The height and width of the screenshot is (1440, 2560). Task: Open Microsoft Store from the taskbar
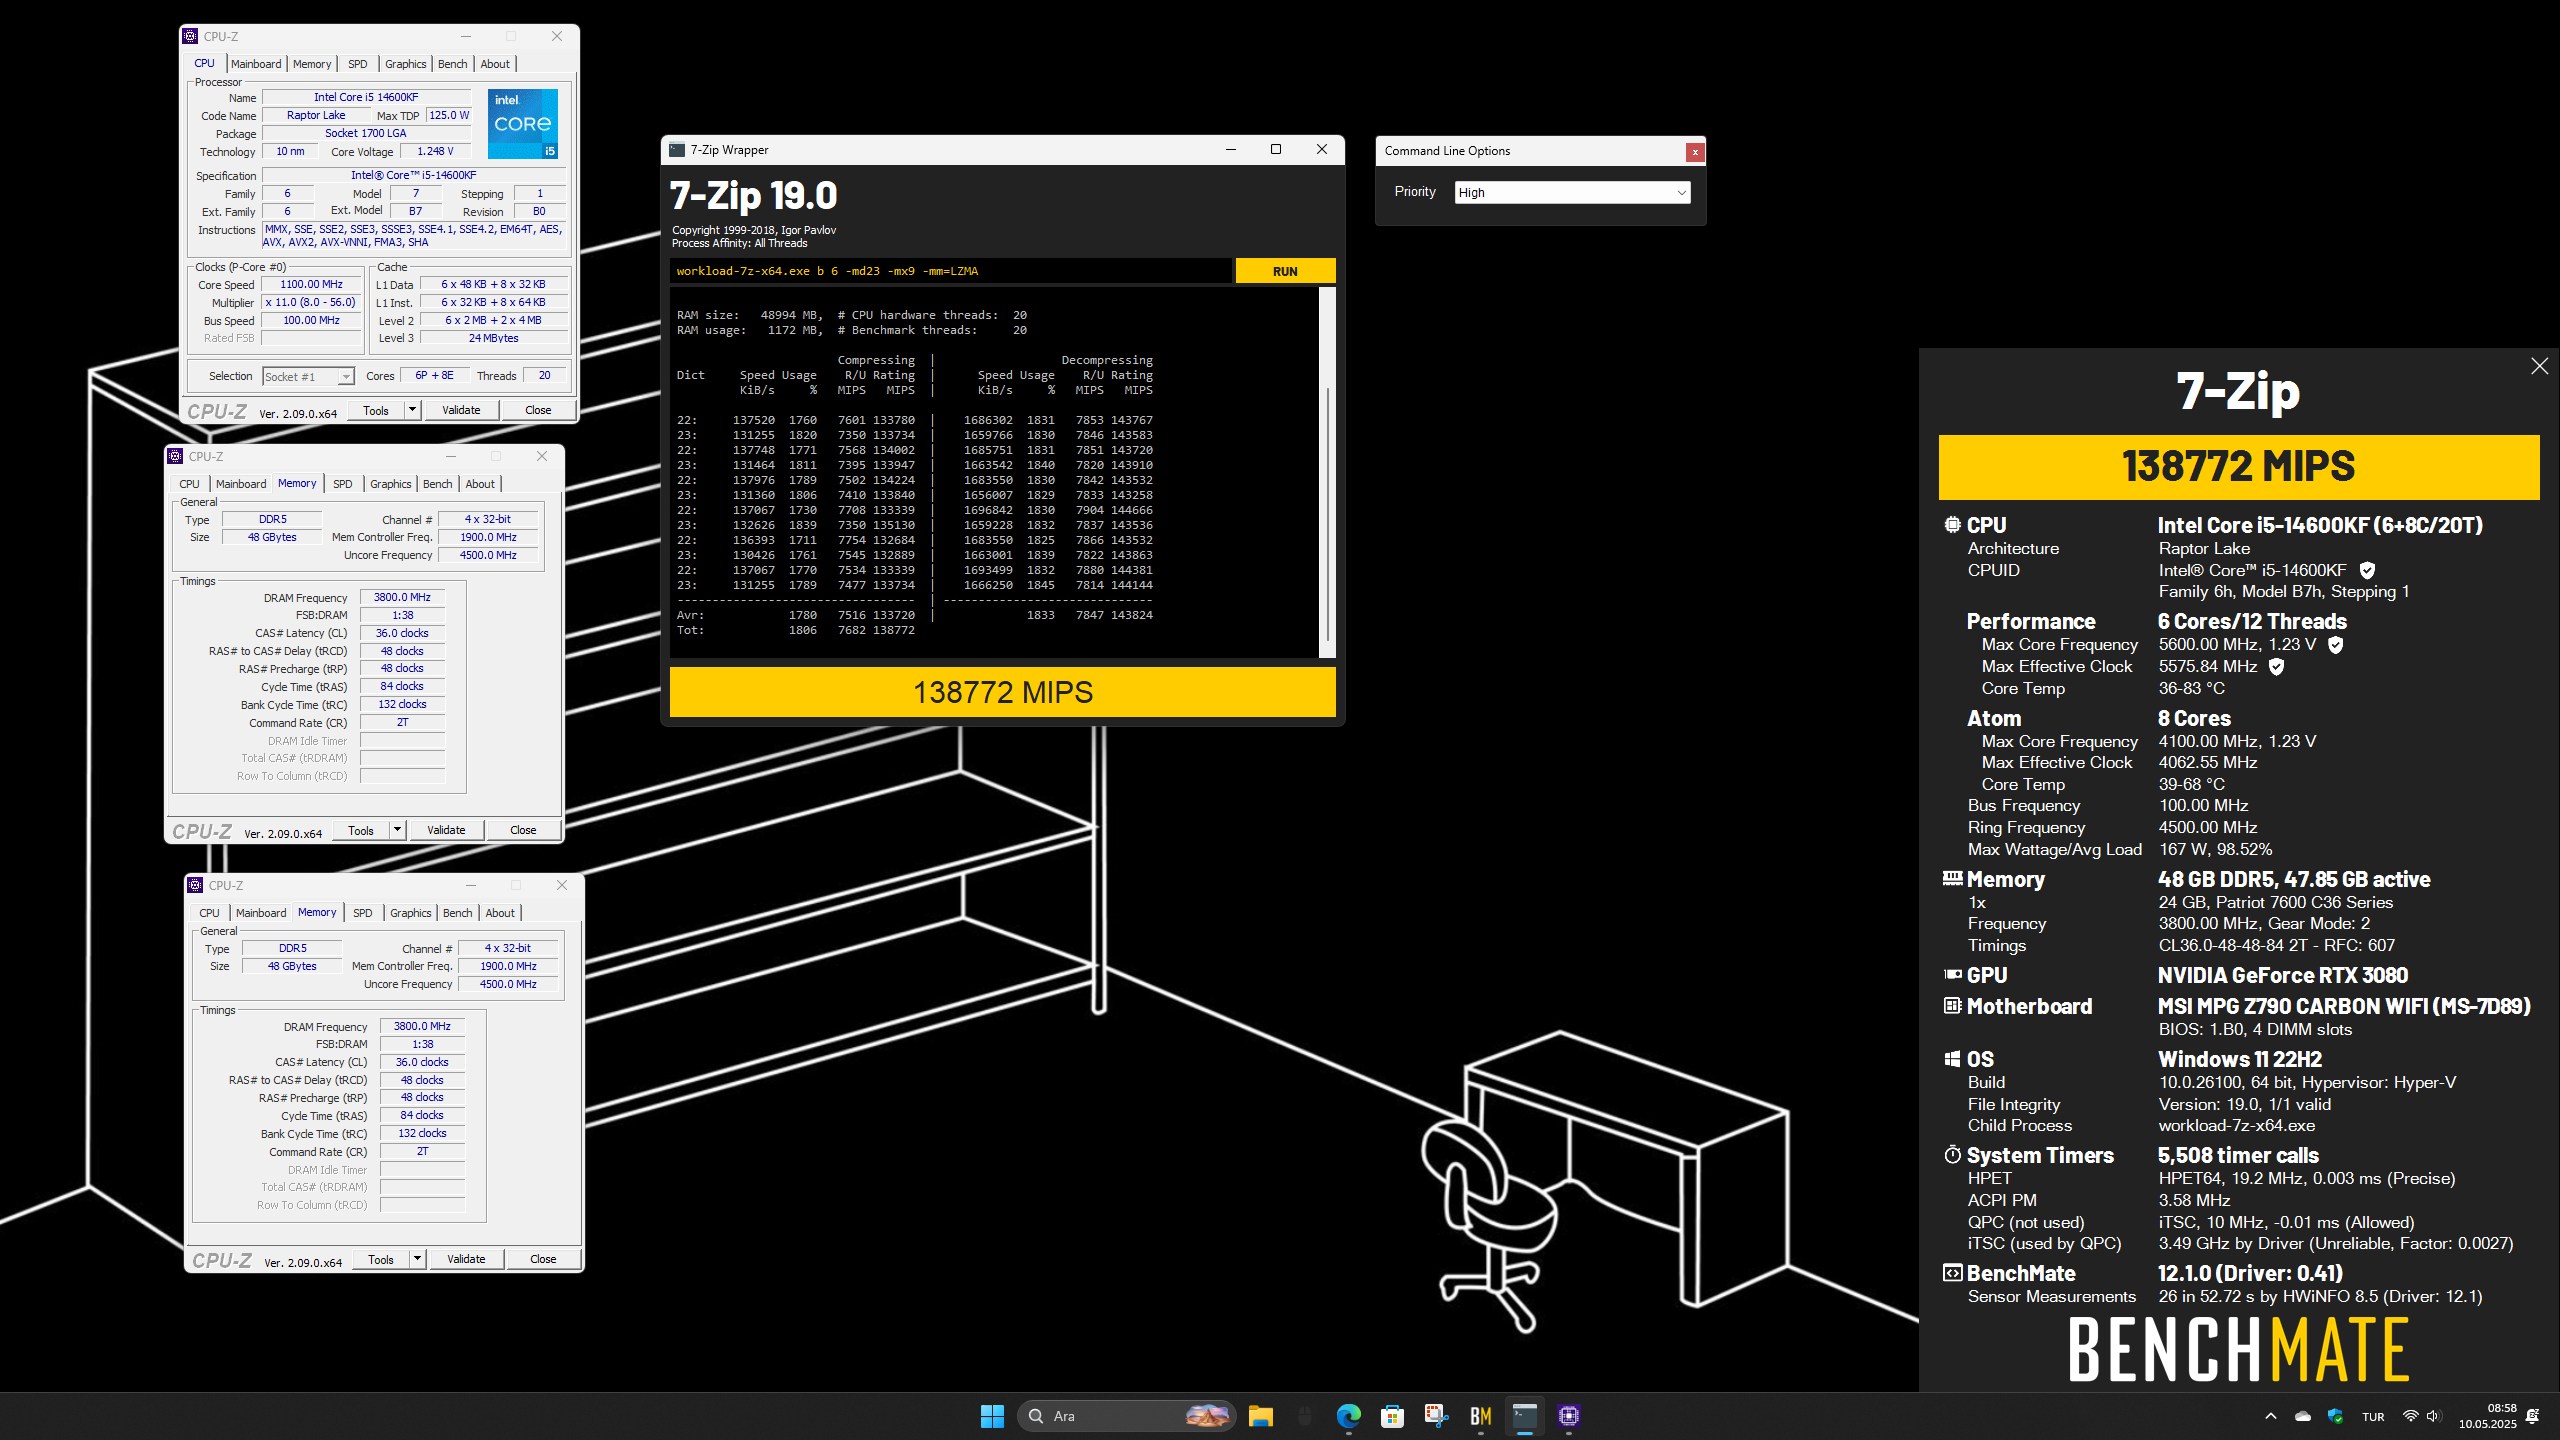tap(1392, 1416)
